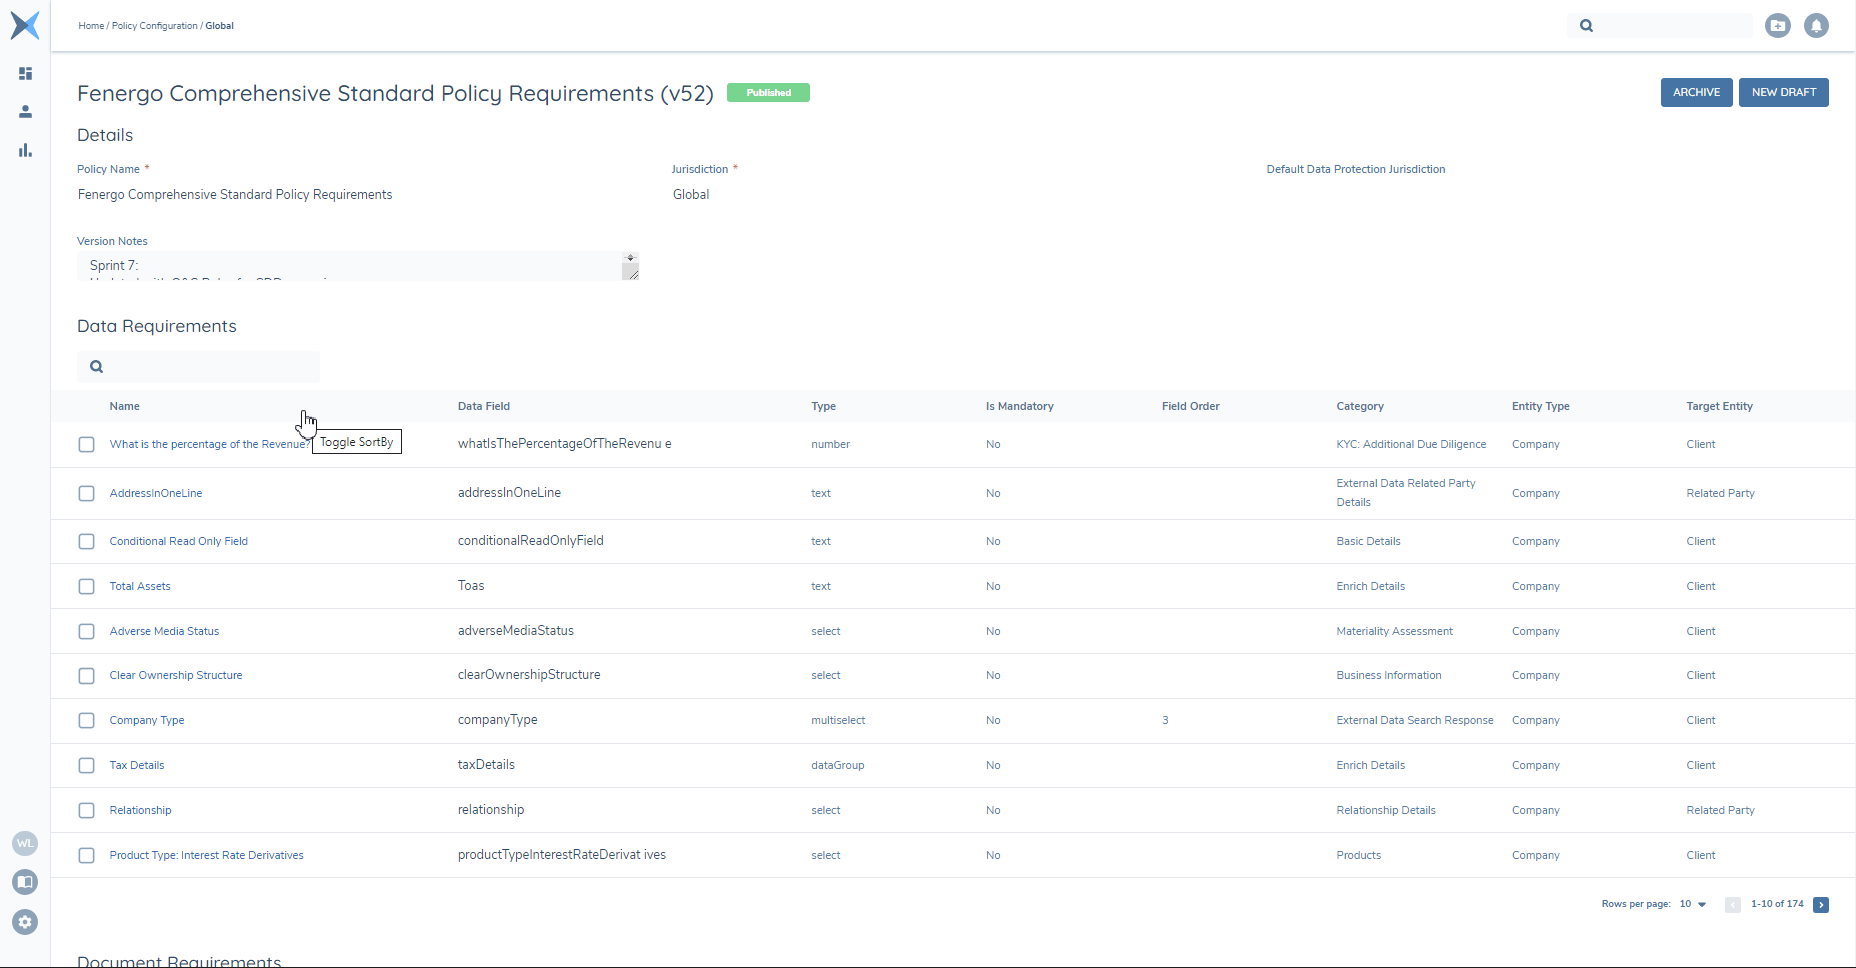Open the settings gear in sidebar
The width and height of the screenshot is (1856, 968).
[x=25, y=922]
